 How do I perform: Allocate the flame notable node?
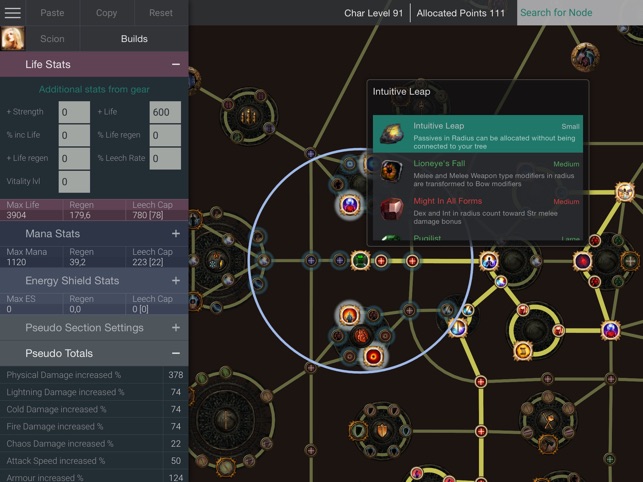click(349, 315)
